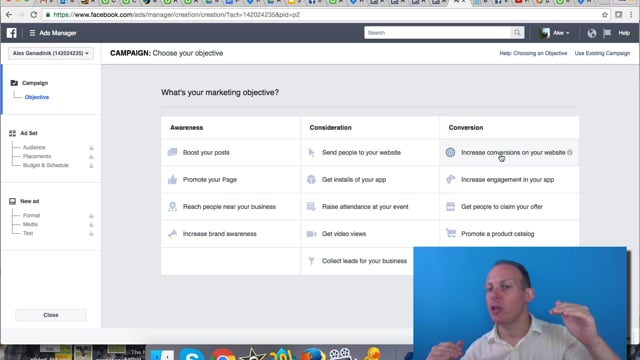The width and height of the screenshot is (640, 360).
Task: Choose Reach people near your business
Action: tap(231, 207)
